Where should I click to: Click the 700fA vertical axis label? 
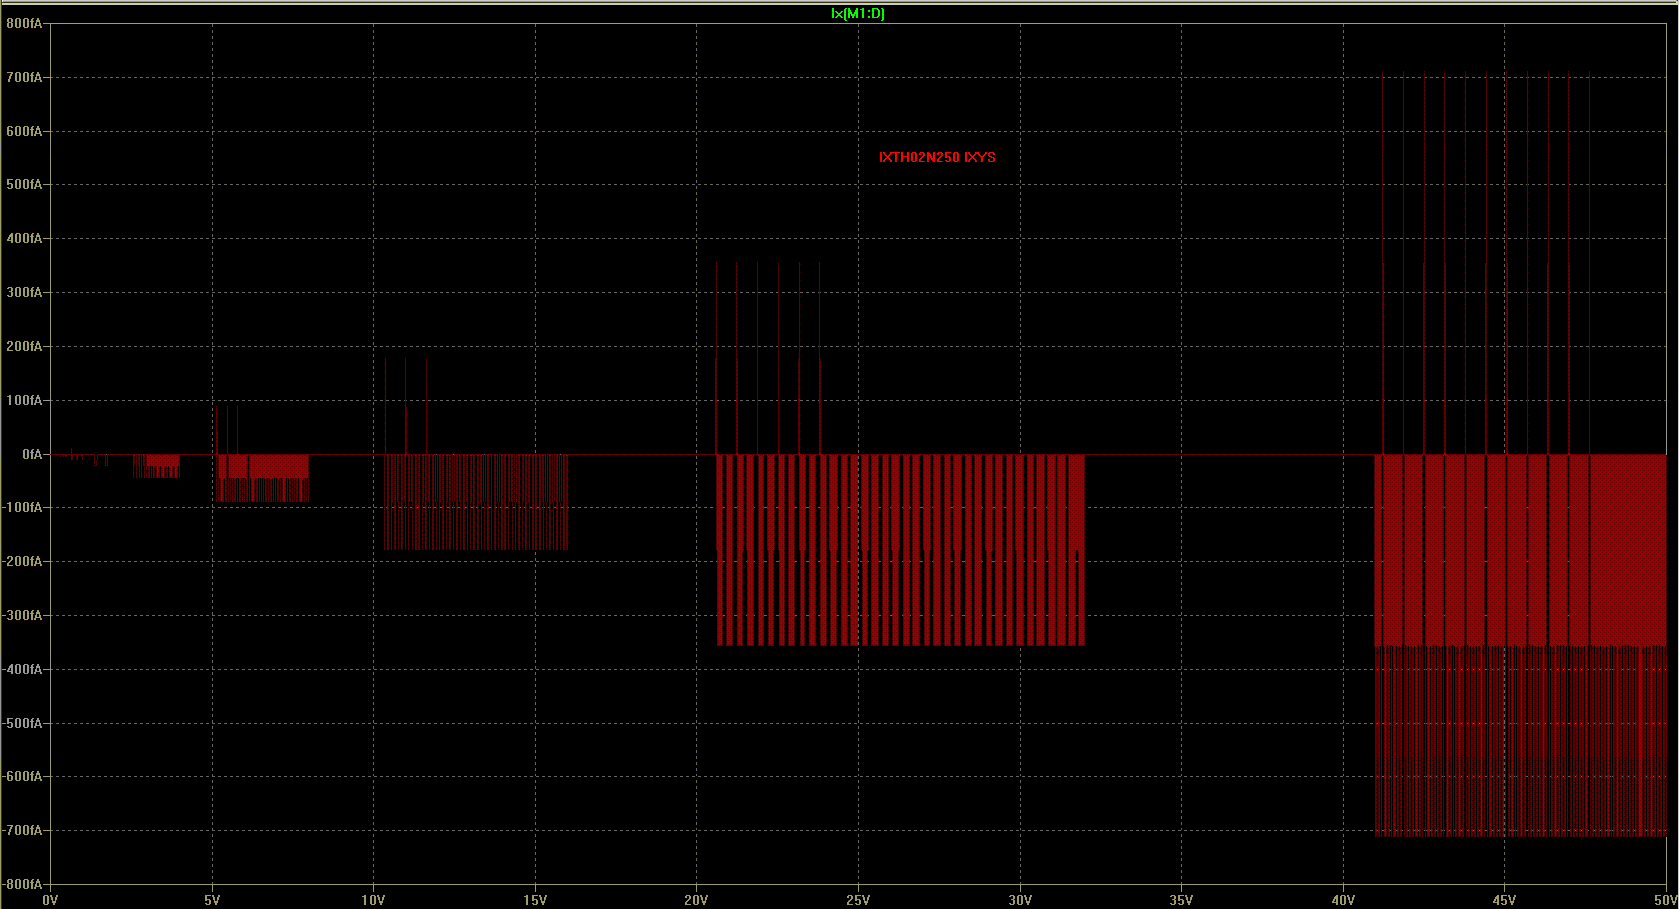tap(24, 77)
